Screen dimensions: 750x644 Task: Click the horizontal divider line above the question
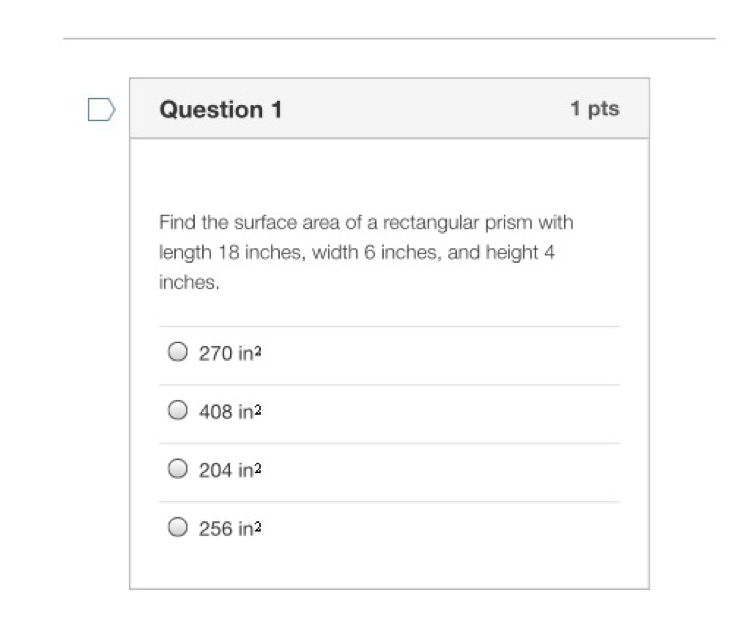(x=389, y=40)
